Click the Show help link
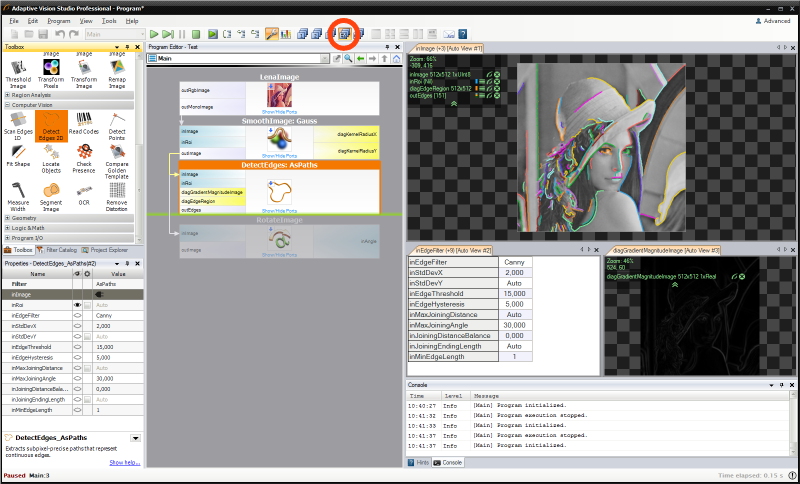Viewport: 800px width, 484px height. point(124,462)
